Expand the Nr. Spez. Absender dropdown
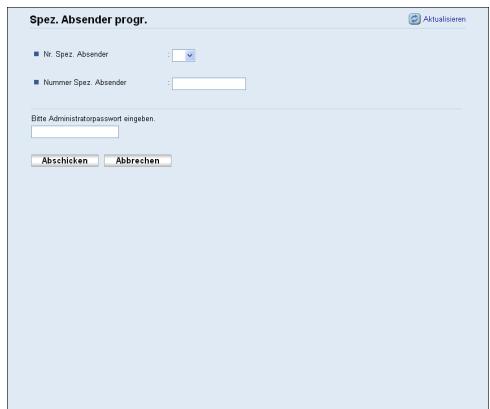Image resolution: width=490 pixels, height=409 pixels. [x=183, y=55]
